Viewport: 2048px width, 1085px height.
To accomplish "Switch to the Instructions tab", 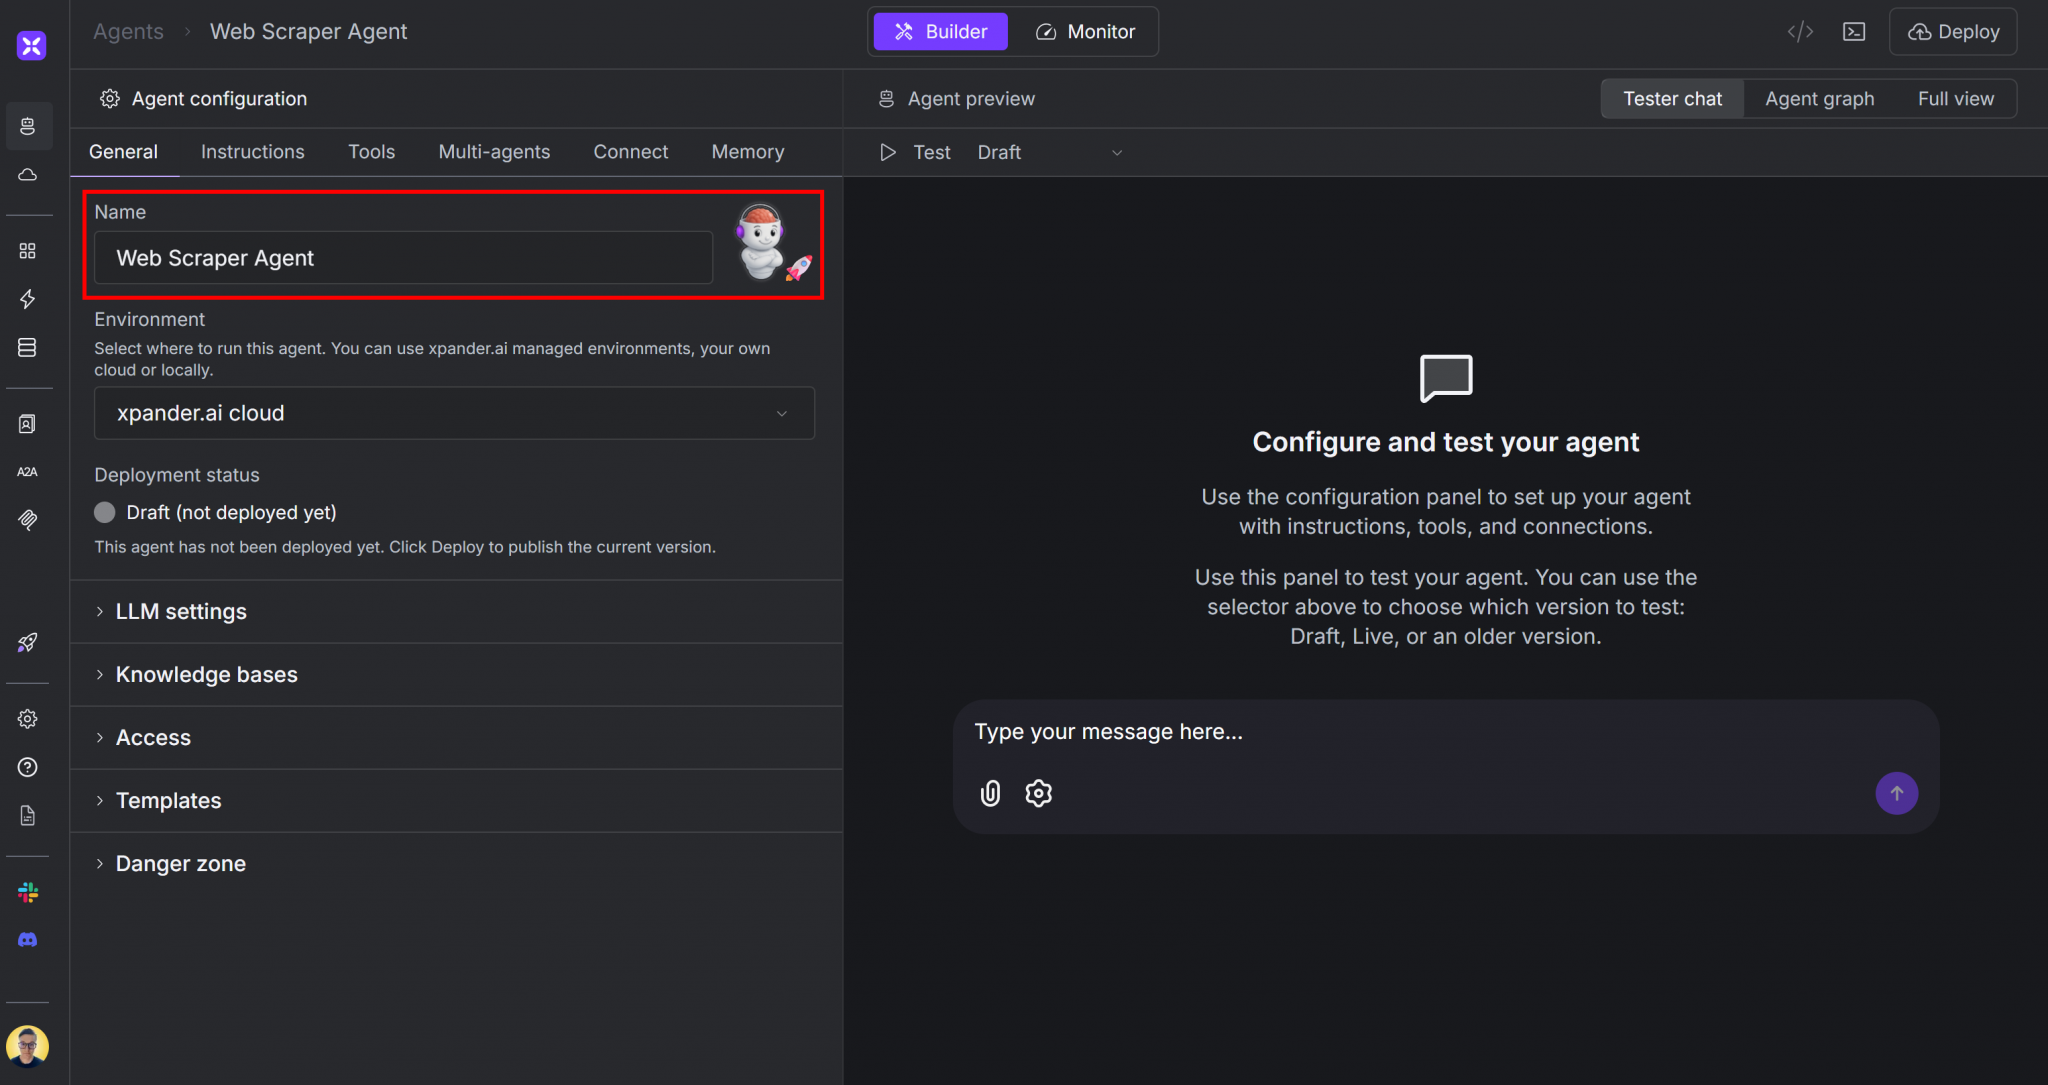I will (x=252, y=152).
